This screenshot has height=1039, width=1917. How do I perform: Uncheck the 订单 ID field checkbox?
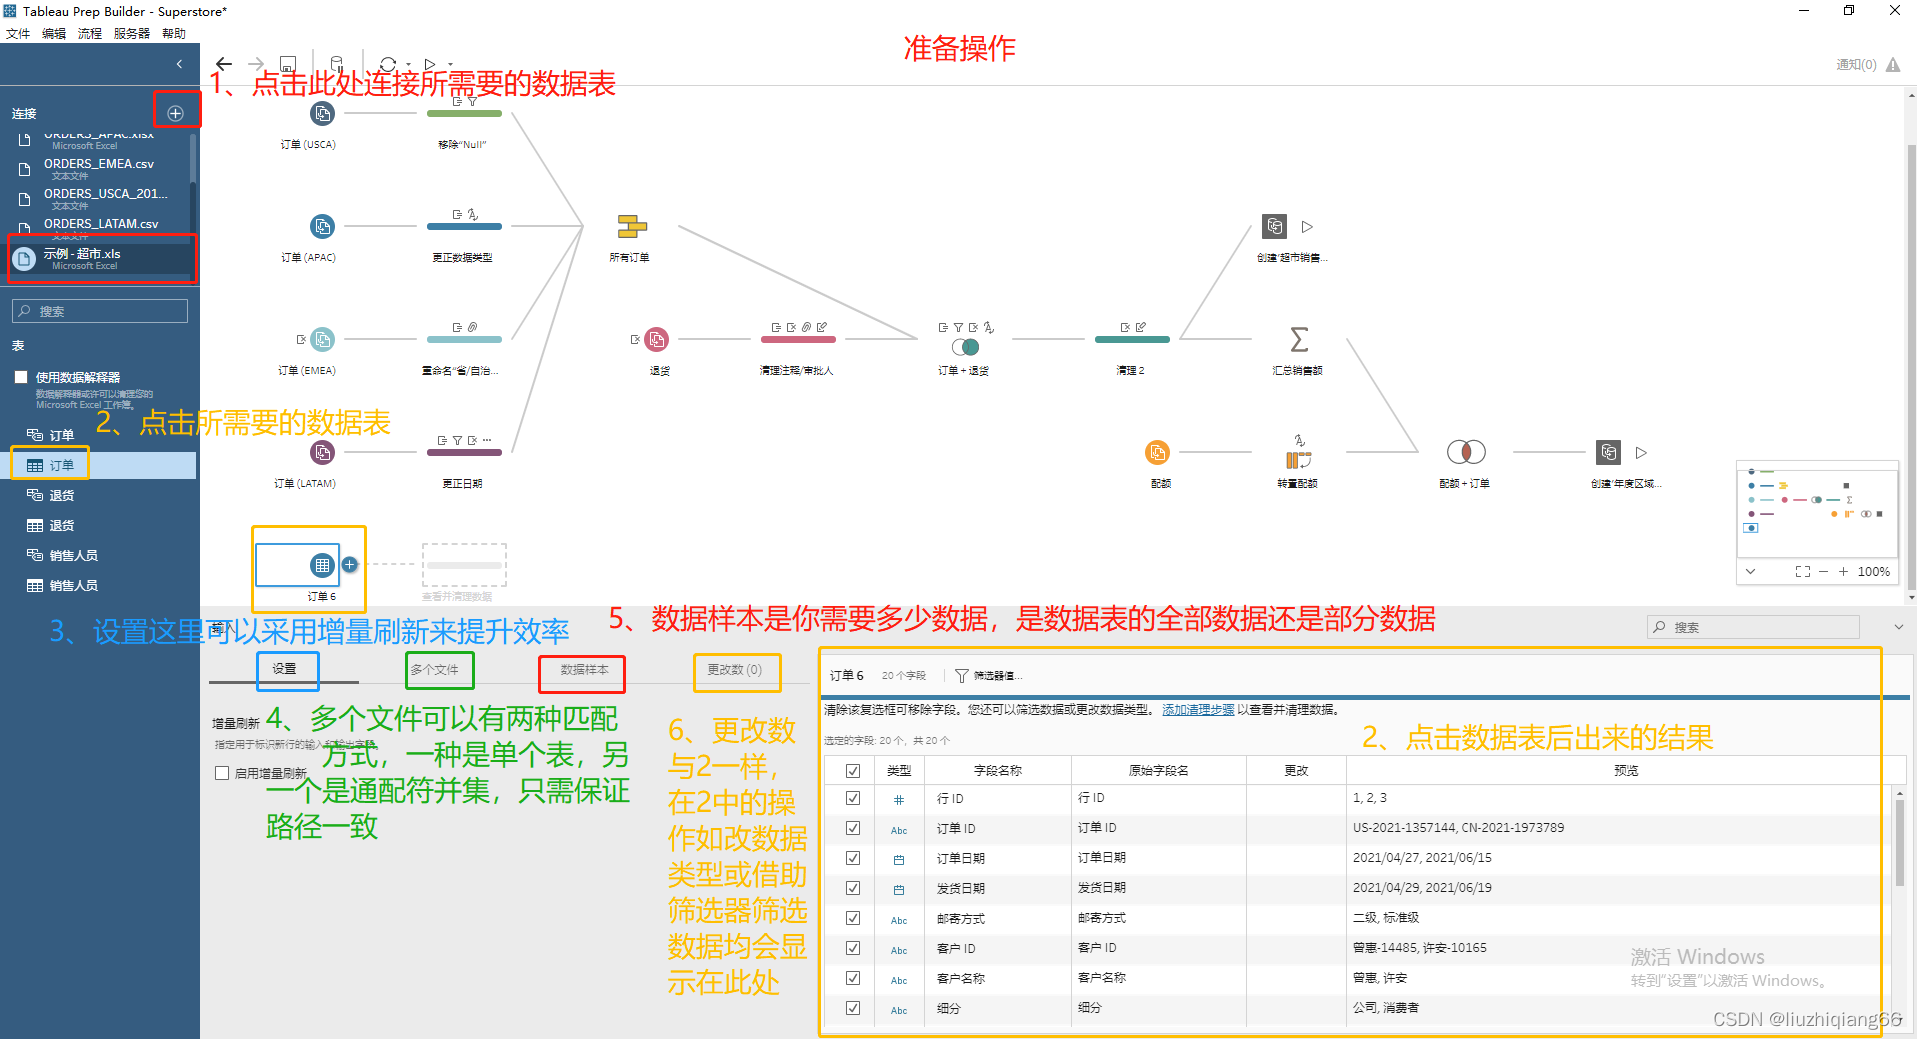click(853, 828)
